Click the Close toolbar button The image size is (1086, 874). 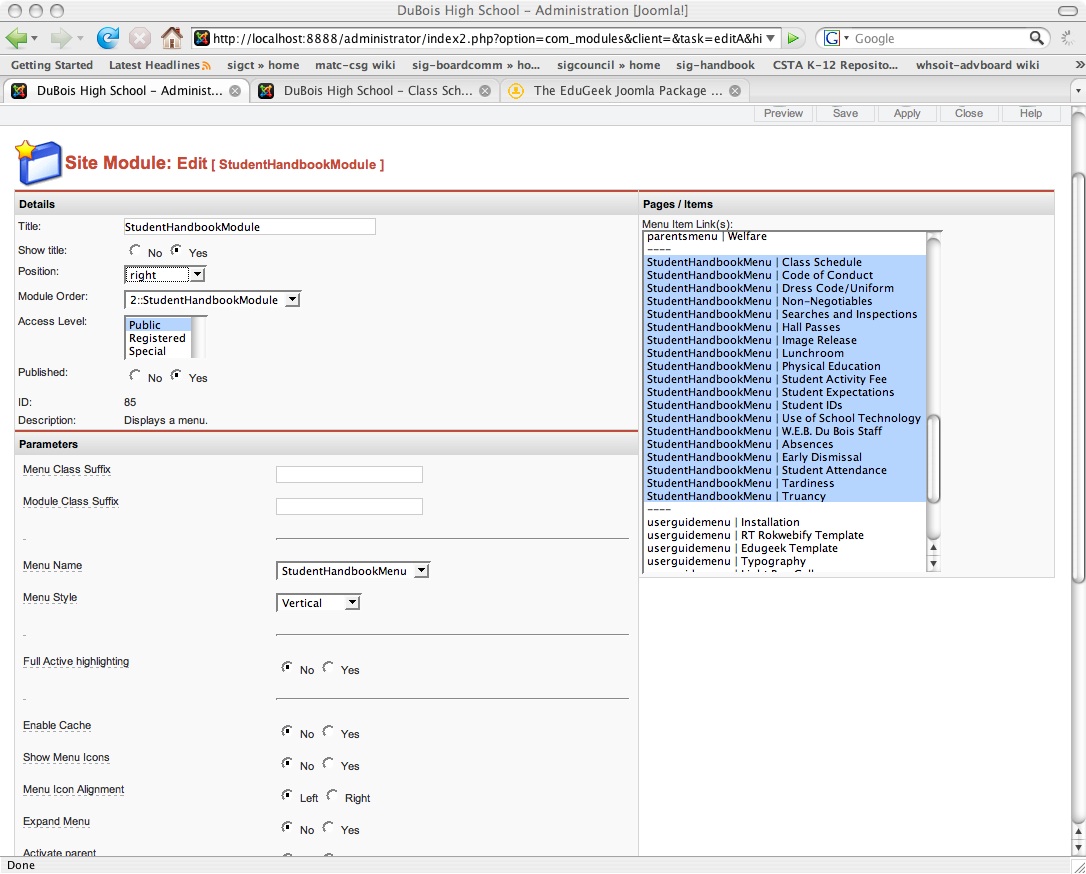pos(968,114)
